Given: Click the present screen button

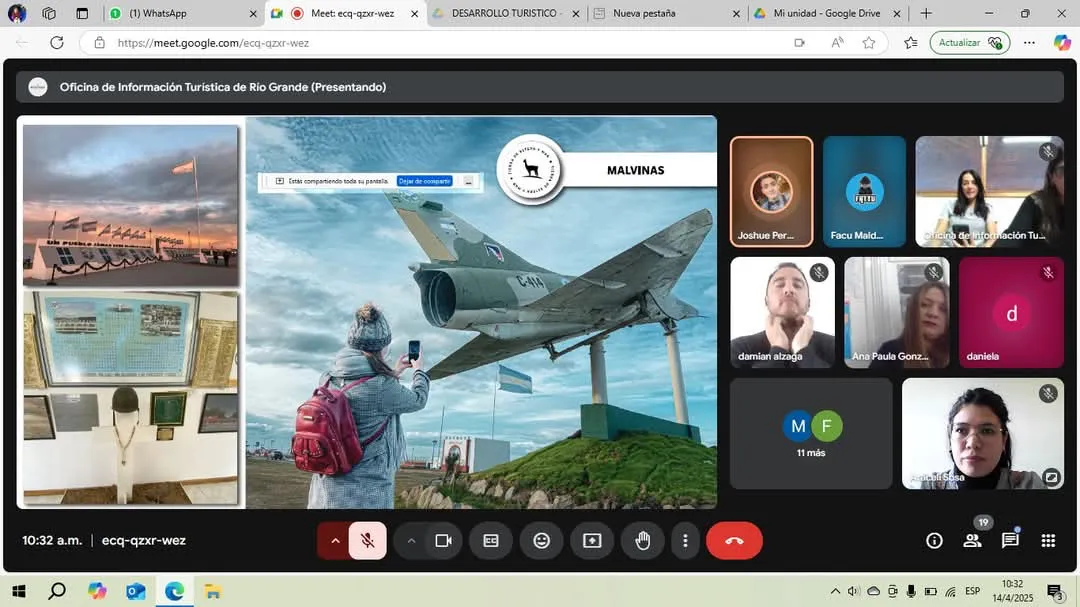Looking at the screenshot, I should coord(592,541).
